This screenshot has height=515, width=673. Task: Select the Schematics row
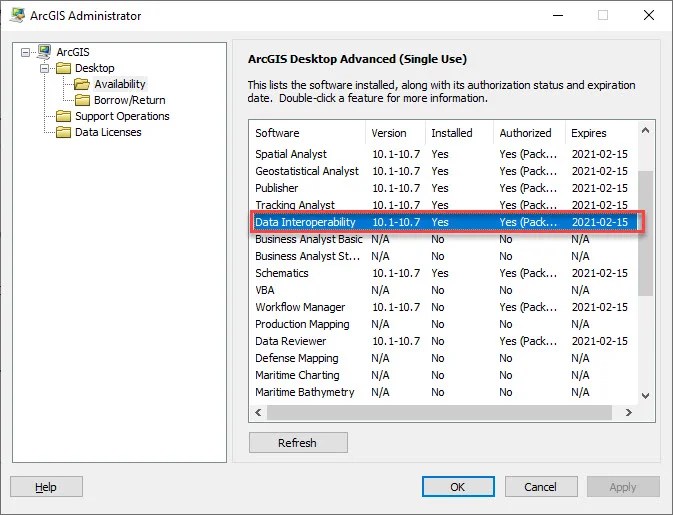pyautogui.click(x=444, y=273)
